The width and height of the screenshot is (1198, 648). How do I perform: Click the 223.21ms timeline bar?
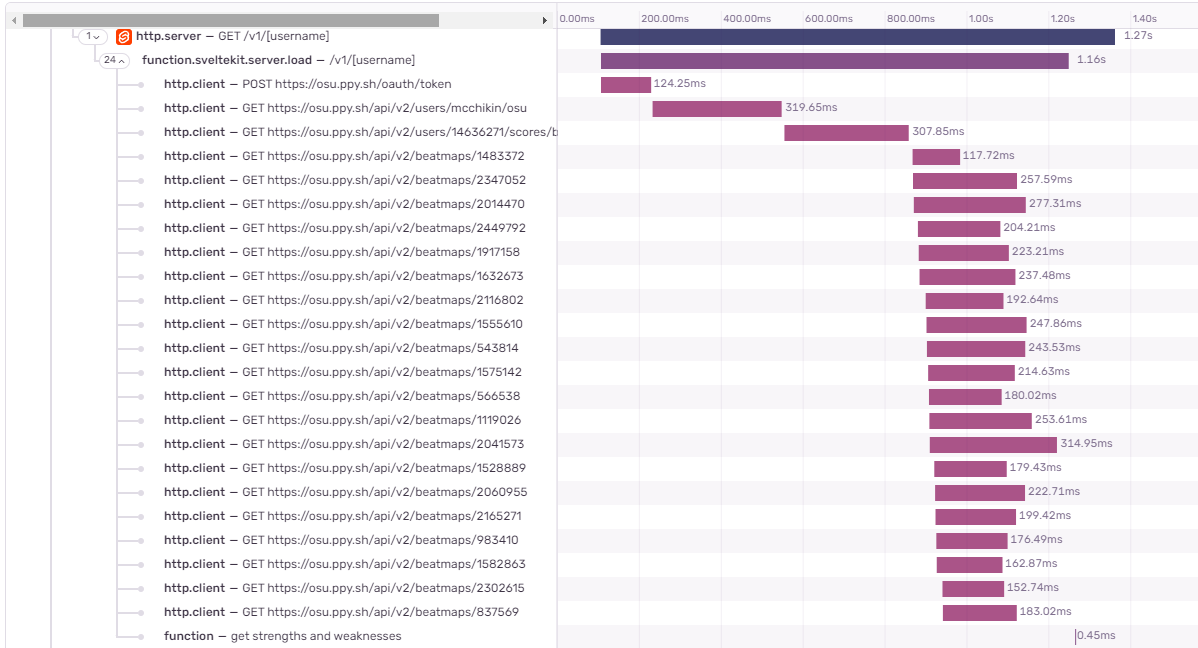(963, 252)
